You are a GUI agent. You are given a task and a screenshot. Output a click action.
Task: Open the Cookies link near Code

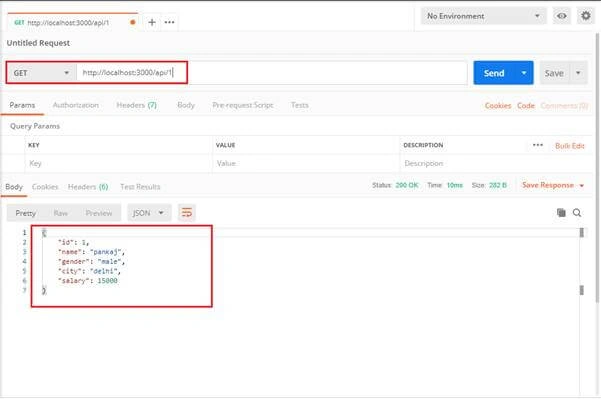click(x=498, y=105)
